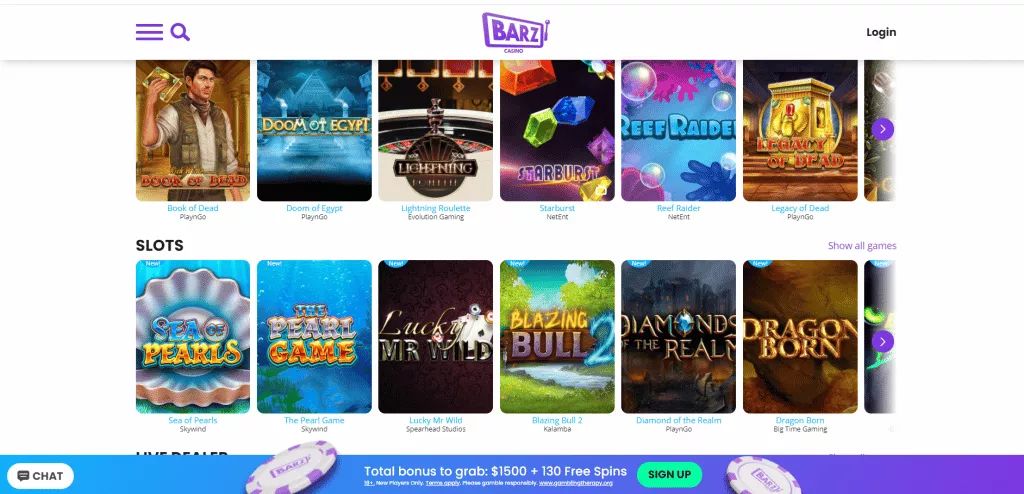Open the chat bubble button
Viewport: 1024px width, 494px height.
(x=40, y=476)
